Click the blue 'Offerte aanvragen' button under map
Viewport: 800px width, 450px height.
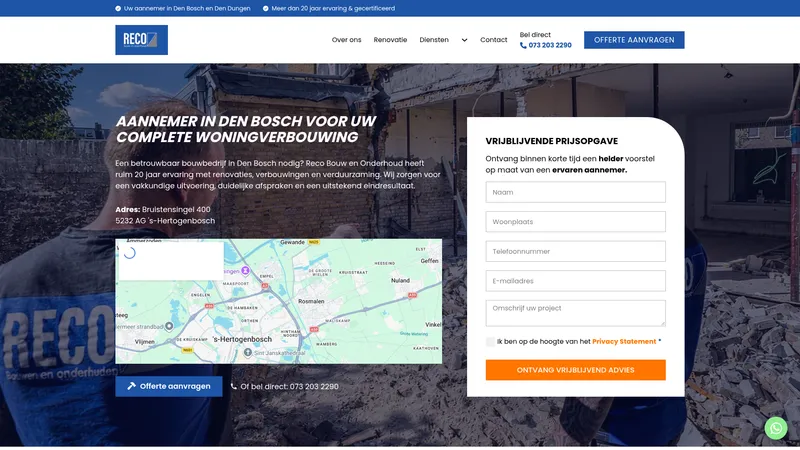click(169, 386)
